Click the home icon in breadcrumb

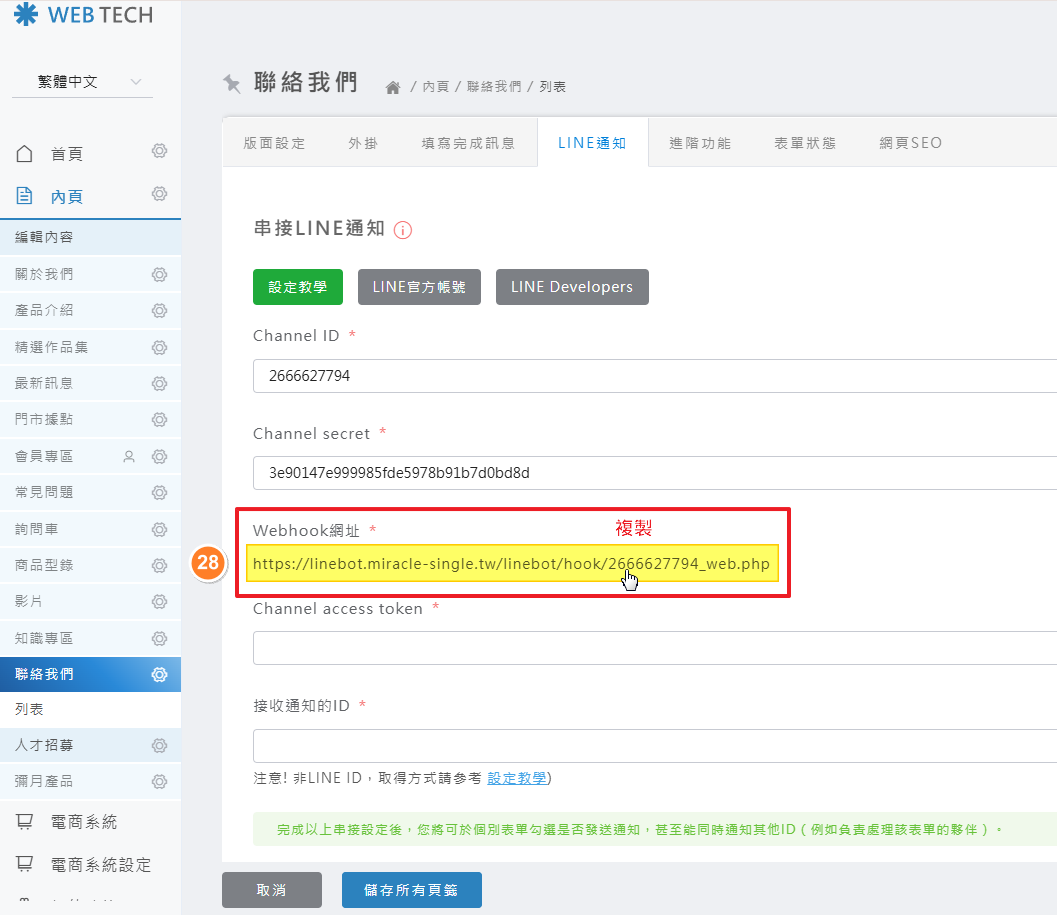(393, 87)
